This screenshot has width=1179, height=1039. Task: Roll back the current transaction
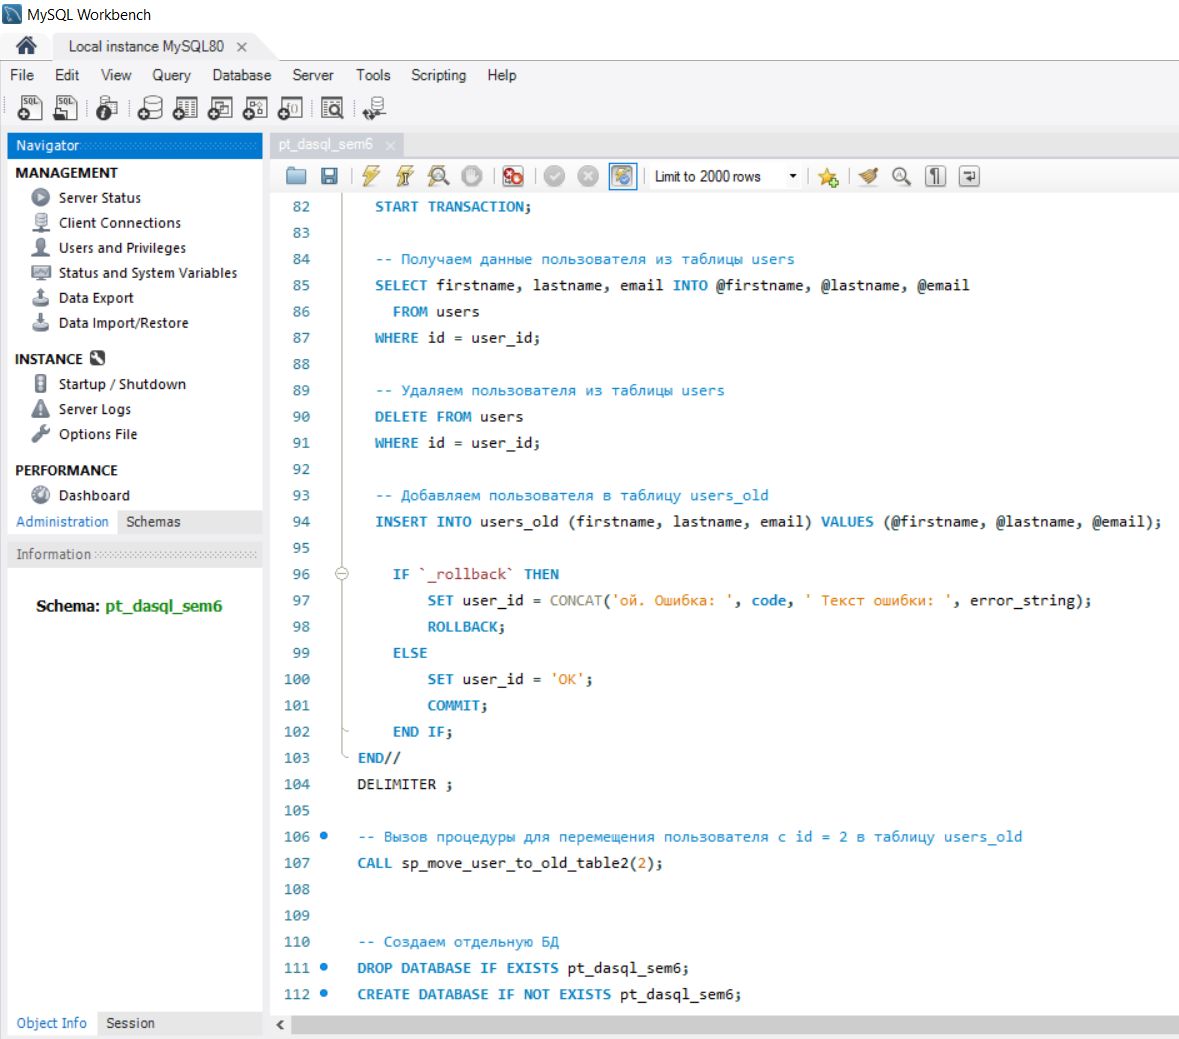(588, 177)
